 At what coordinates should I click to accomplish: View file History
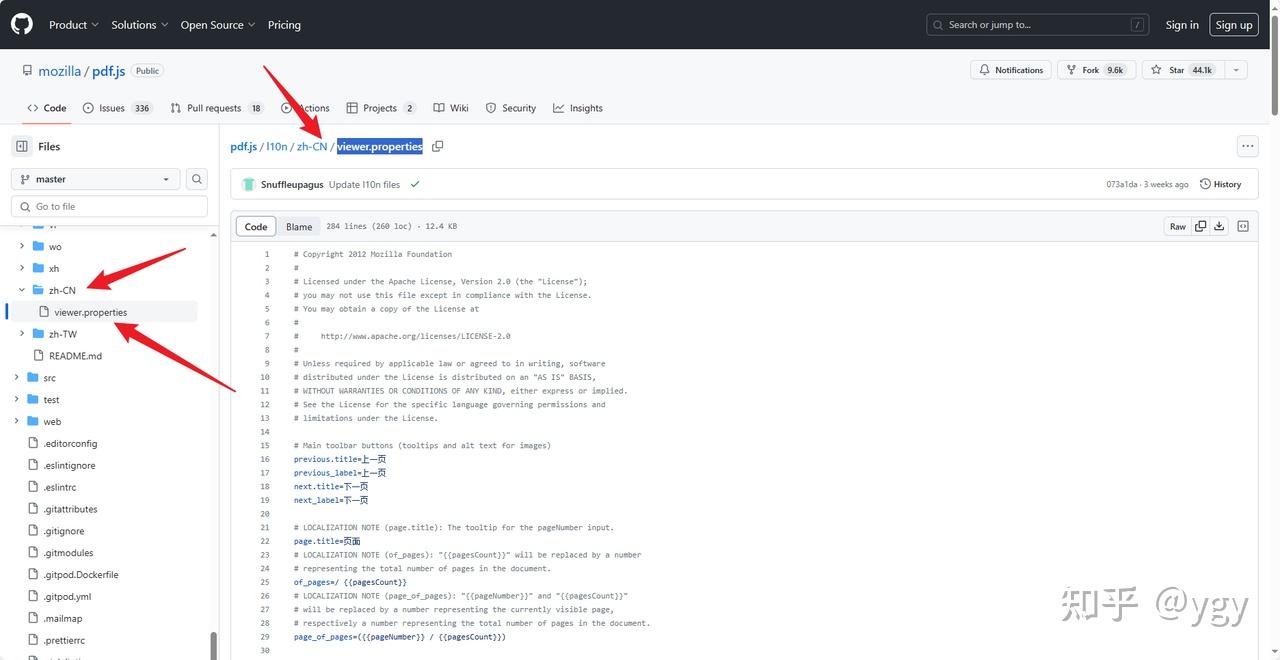tap(1221, 183)
